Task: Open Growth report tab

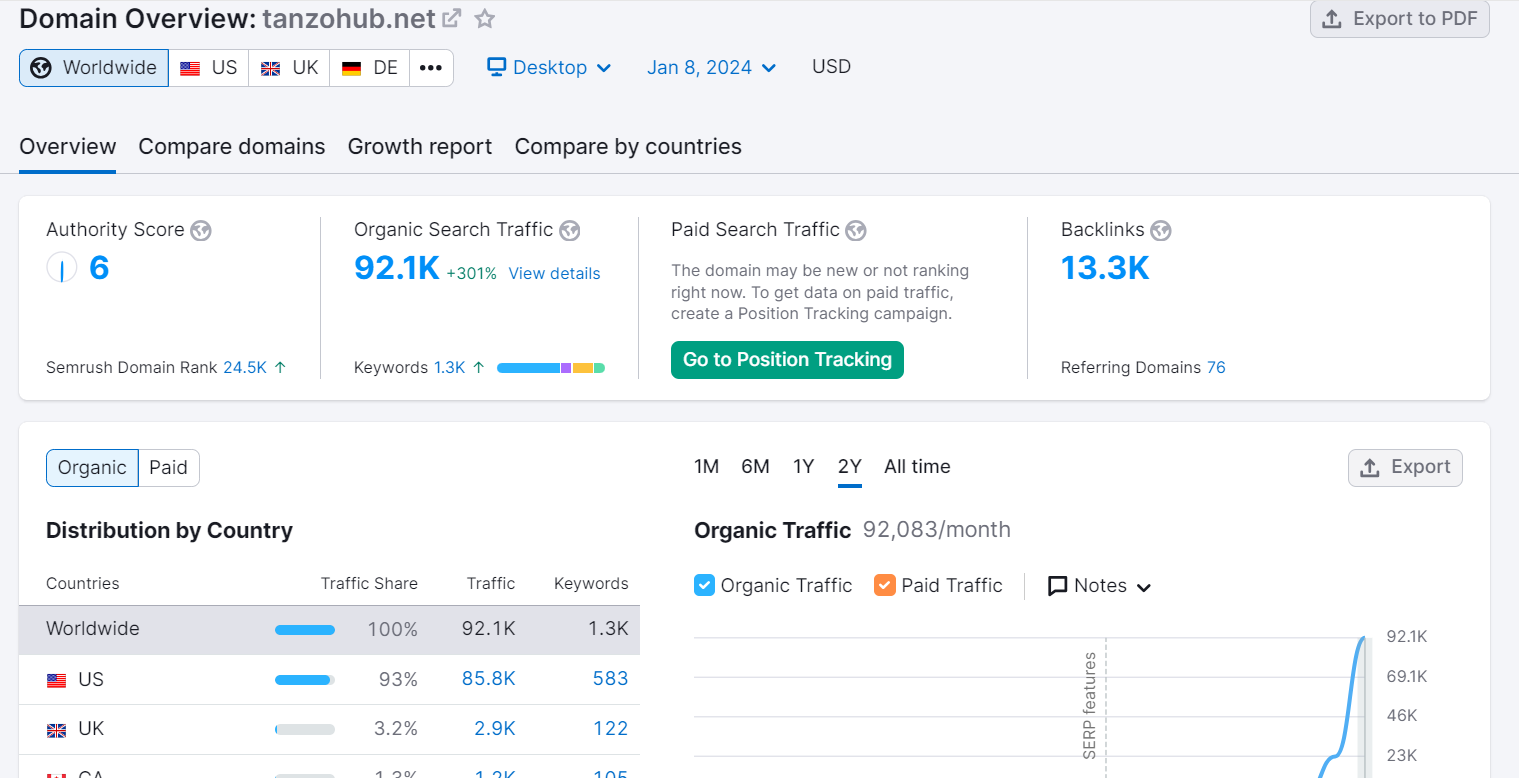Action: click(x=420, y=146)
